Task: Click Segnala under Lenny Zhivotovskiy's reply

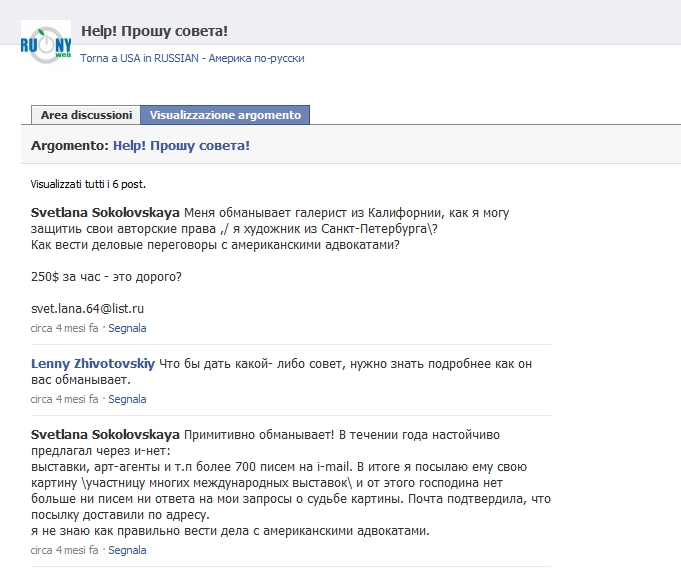Action: pyautogui.click(x=127, y=399)
